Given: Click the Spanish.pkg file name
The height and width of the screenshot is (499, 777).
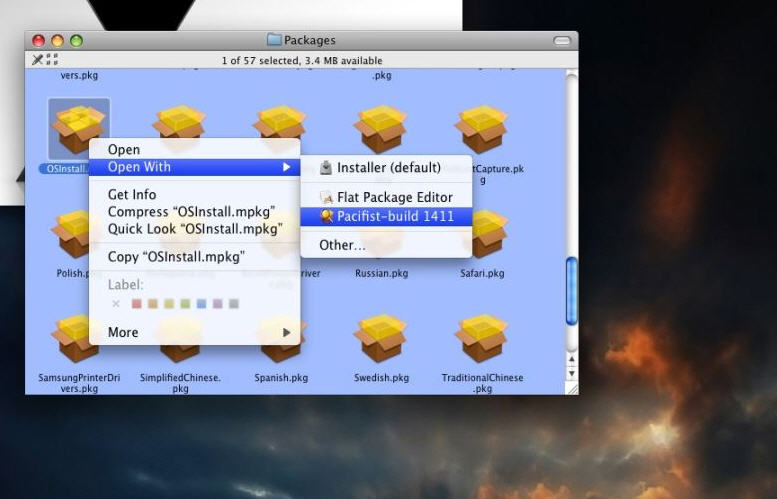Looking at the screenshot, I should click(281, 378).
